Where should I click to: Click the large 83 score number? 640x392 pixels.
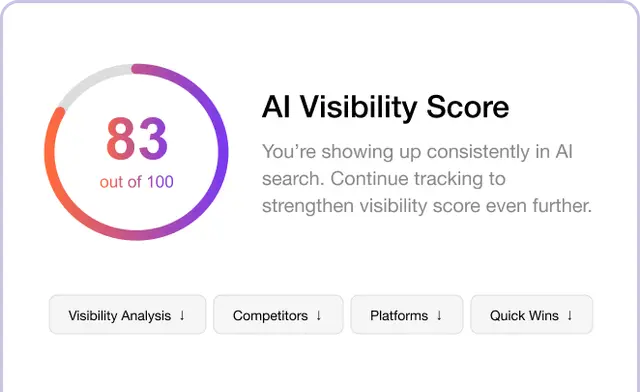(137, 138)
